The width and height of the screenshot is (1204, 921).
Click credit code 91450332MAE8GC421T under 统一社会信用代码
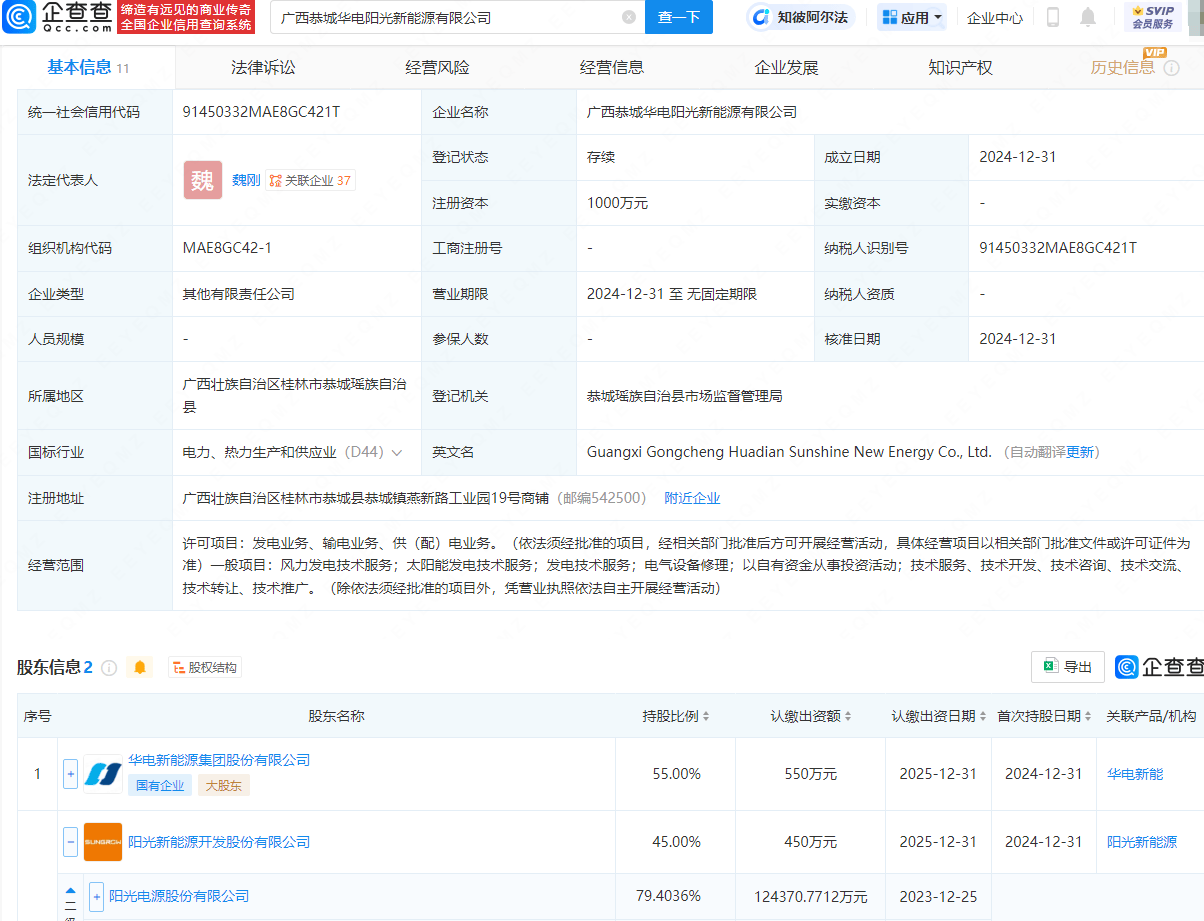click(x=262, y=112)
